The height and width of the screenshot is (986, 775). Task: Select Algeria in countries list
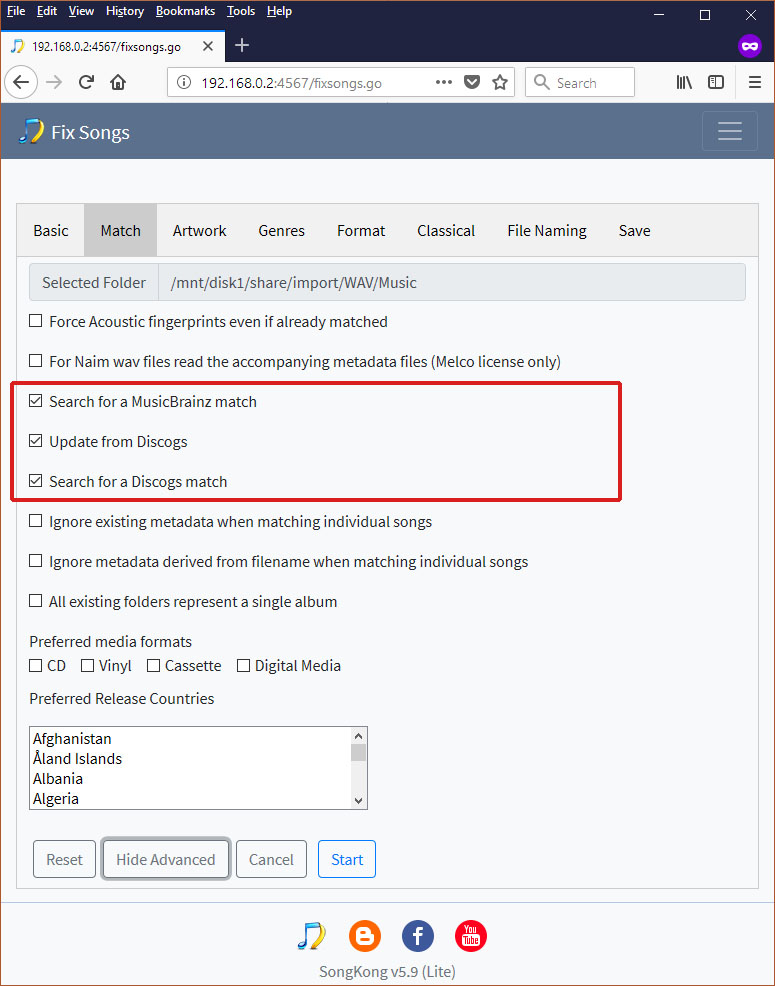(191, 799)
